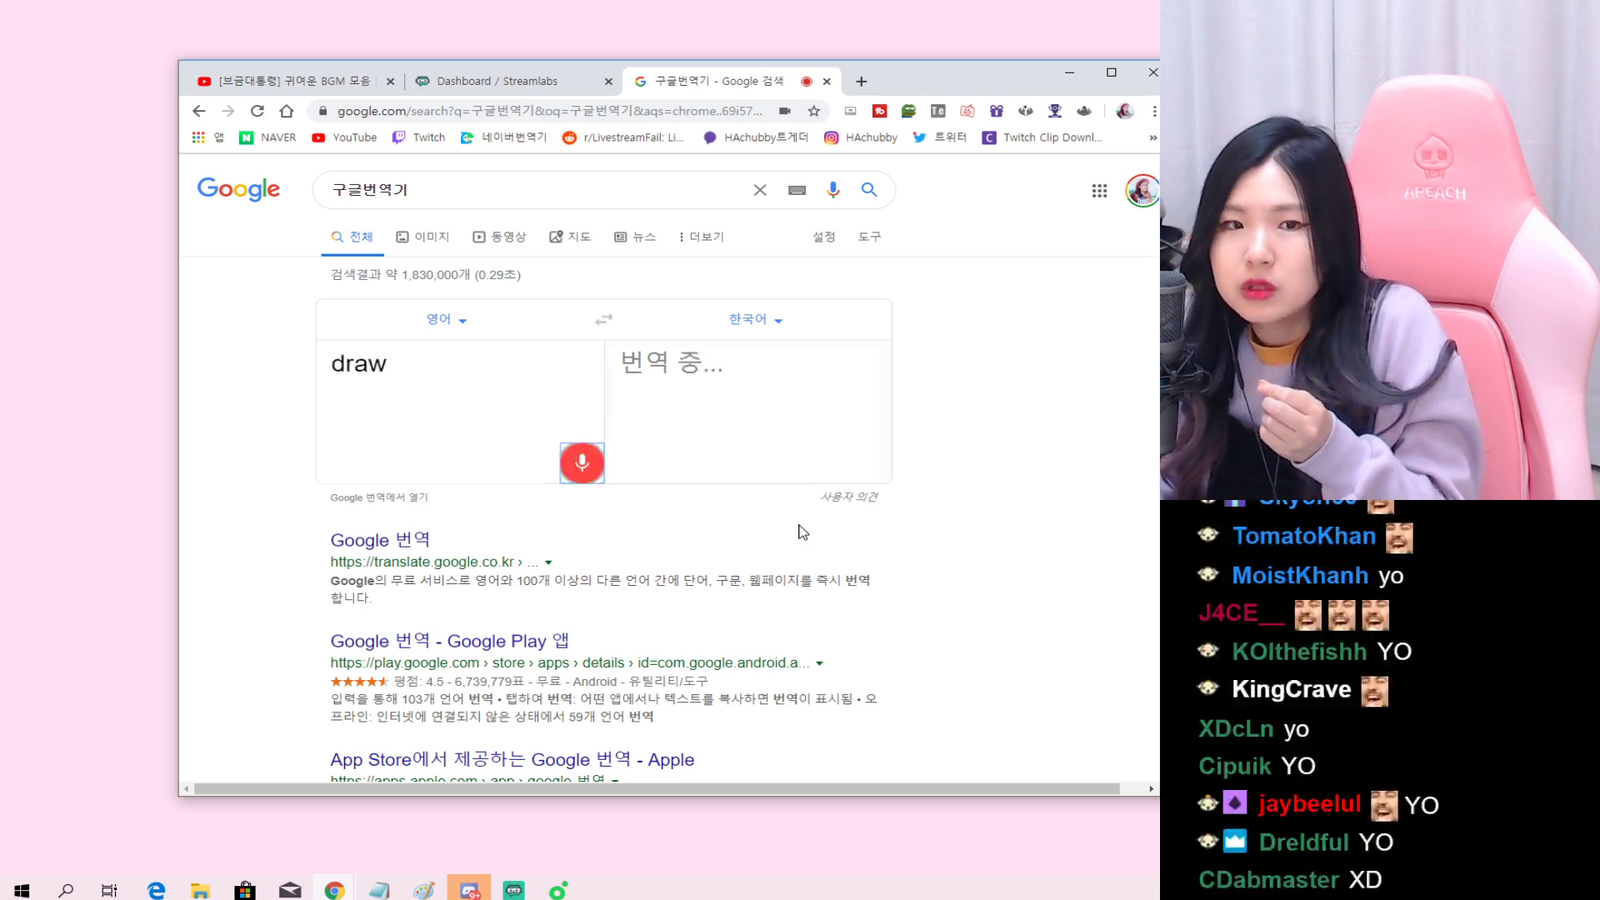The height and width of the screenshot is (900, 1600).
Task: Open the Apps shortcut in bookmarks bar
Action: [207, 138]
